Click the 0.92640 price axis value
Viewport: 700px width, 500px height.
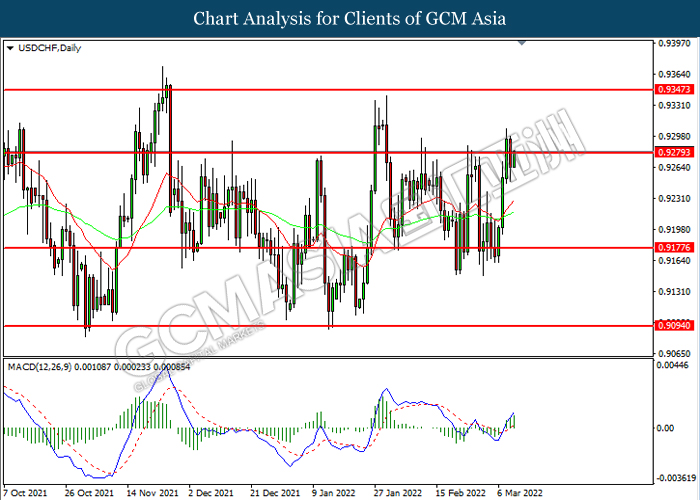[x=675, y=167]
